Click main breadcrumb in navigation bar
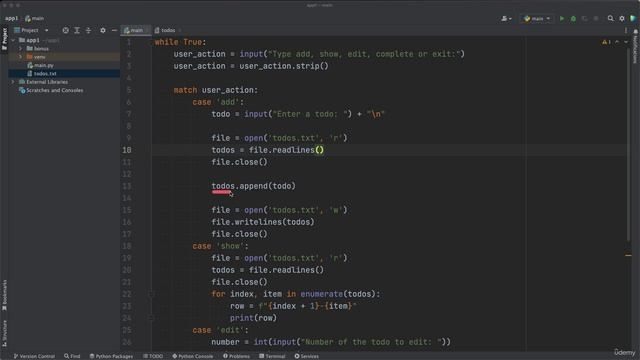 pyautogui.click(x=35, y=18)
